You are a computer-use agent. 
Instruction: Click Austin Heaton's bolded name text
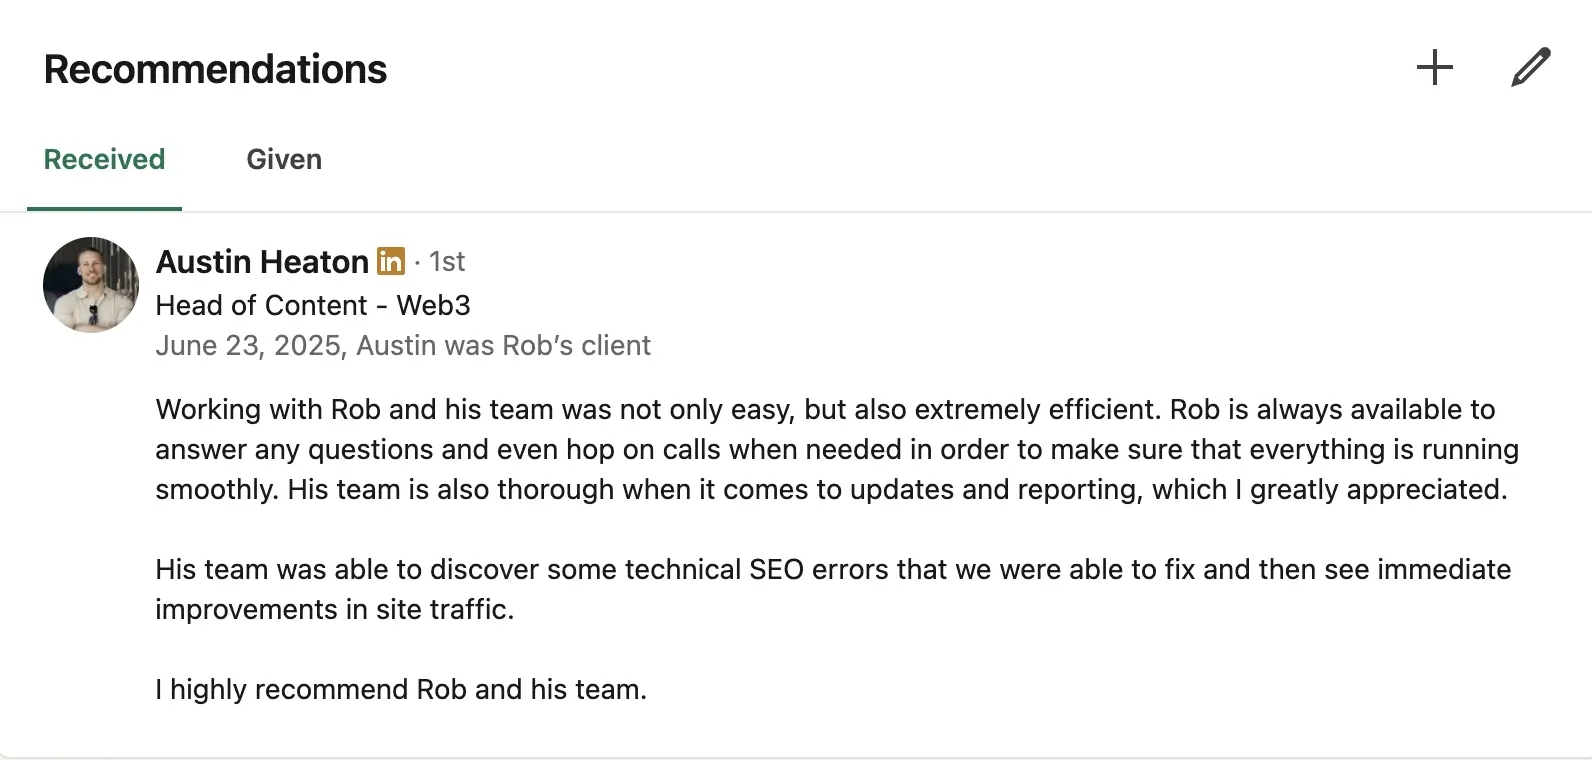click(x=262, y=261)
